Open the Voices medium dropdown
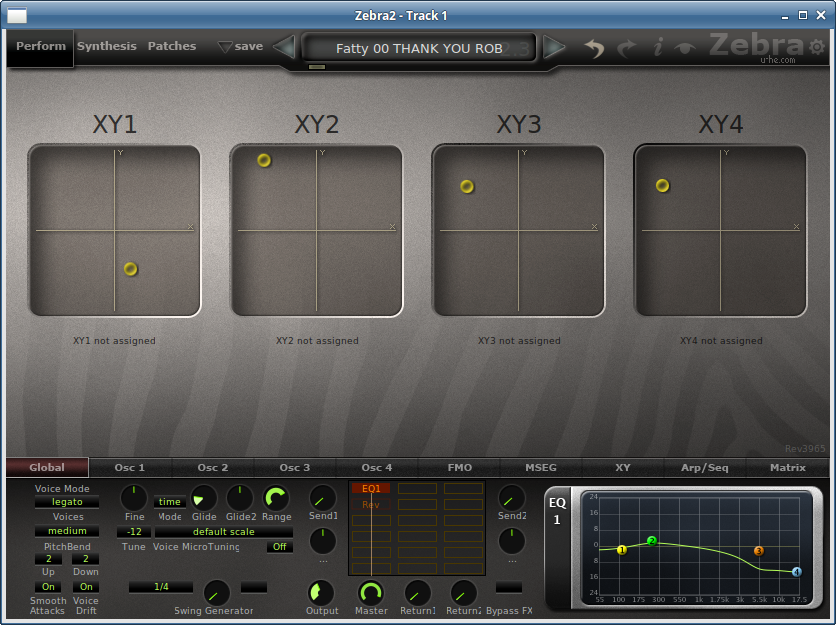The width and height of the screenshot is (836, 625). (67, 531)
